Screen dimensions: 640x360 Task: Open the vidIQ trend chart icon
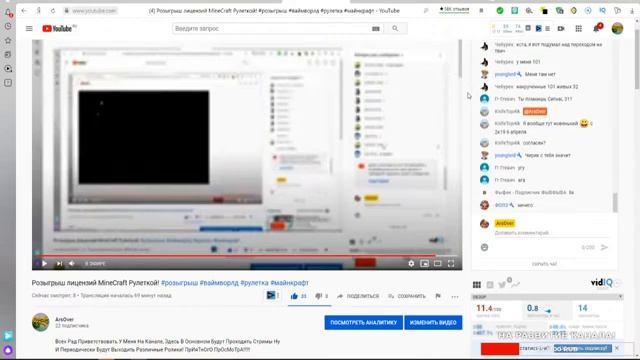pyautogui.click(x=515, y=284)
